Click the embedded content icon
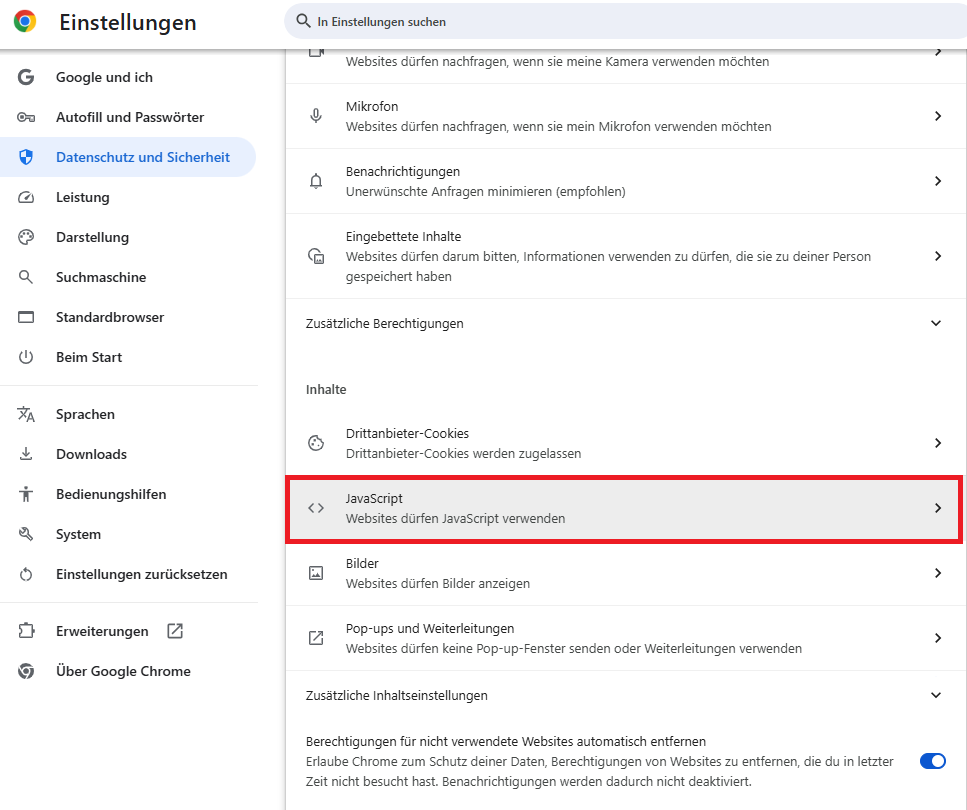 coord(316,256)
